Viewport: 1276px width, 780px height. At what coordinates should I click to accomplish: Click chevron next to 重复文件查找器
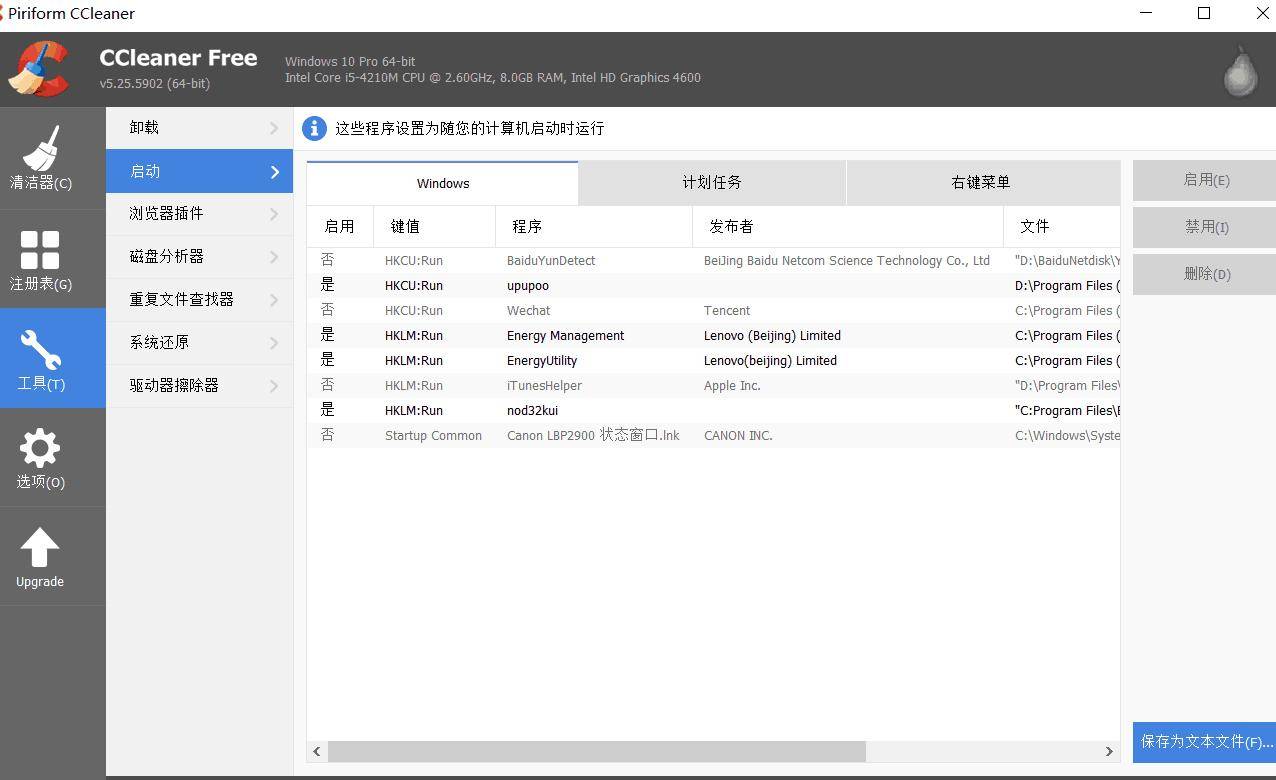click(274, 300)
